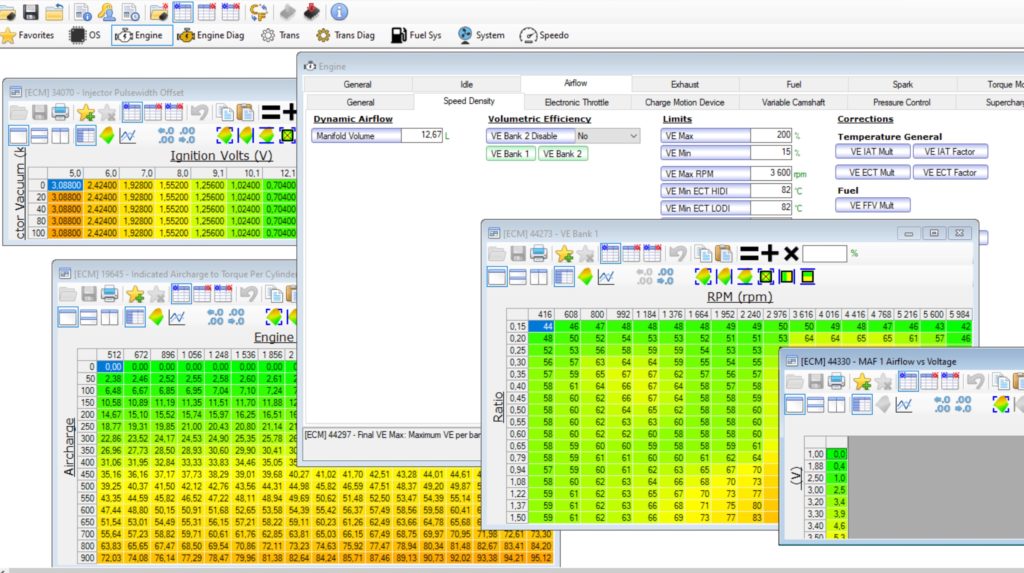Click the print icon in VE Bank 1 window
The width and height of the screenshot is (1024, 573).
(539, 254)
